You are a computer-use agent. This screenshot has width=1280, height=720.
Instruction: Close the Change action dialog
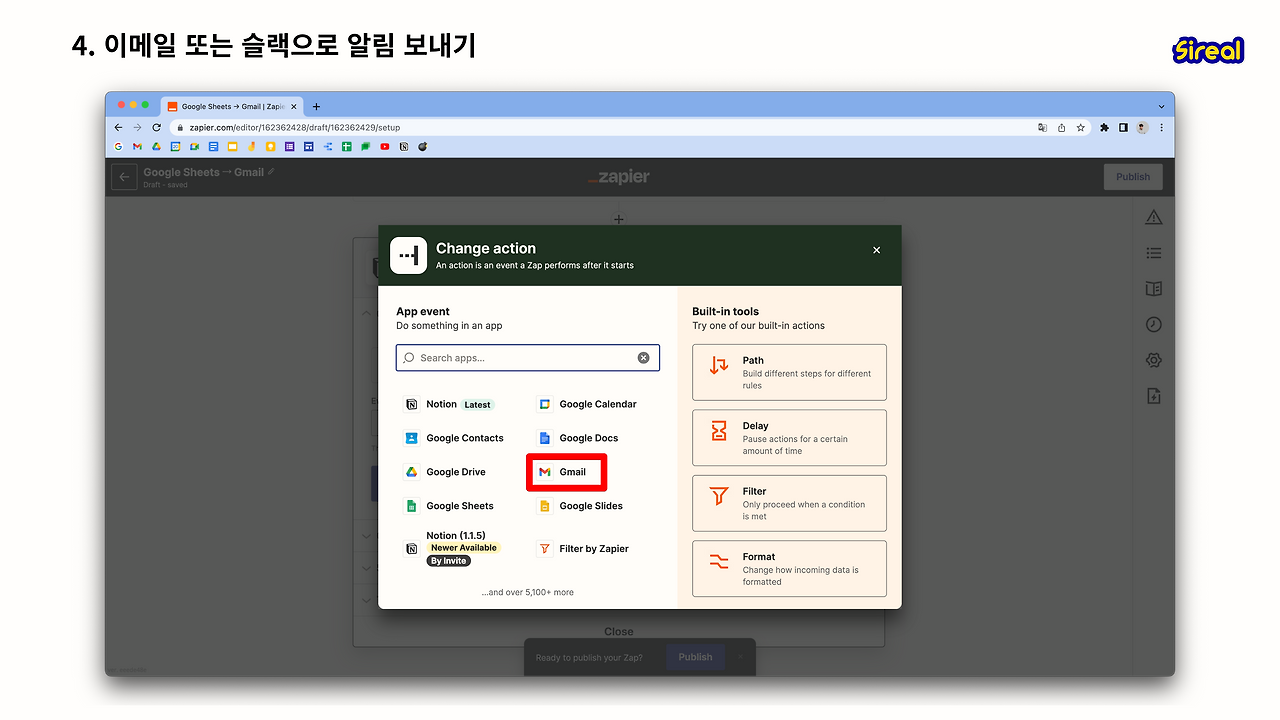[877, 250]
